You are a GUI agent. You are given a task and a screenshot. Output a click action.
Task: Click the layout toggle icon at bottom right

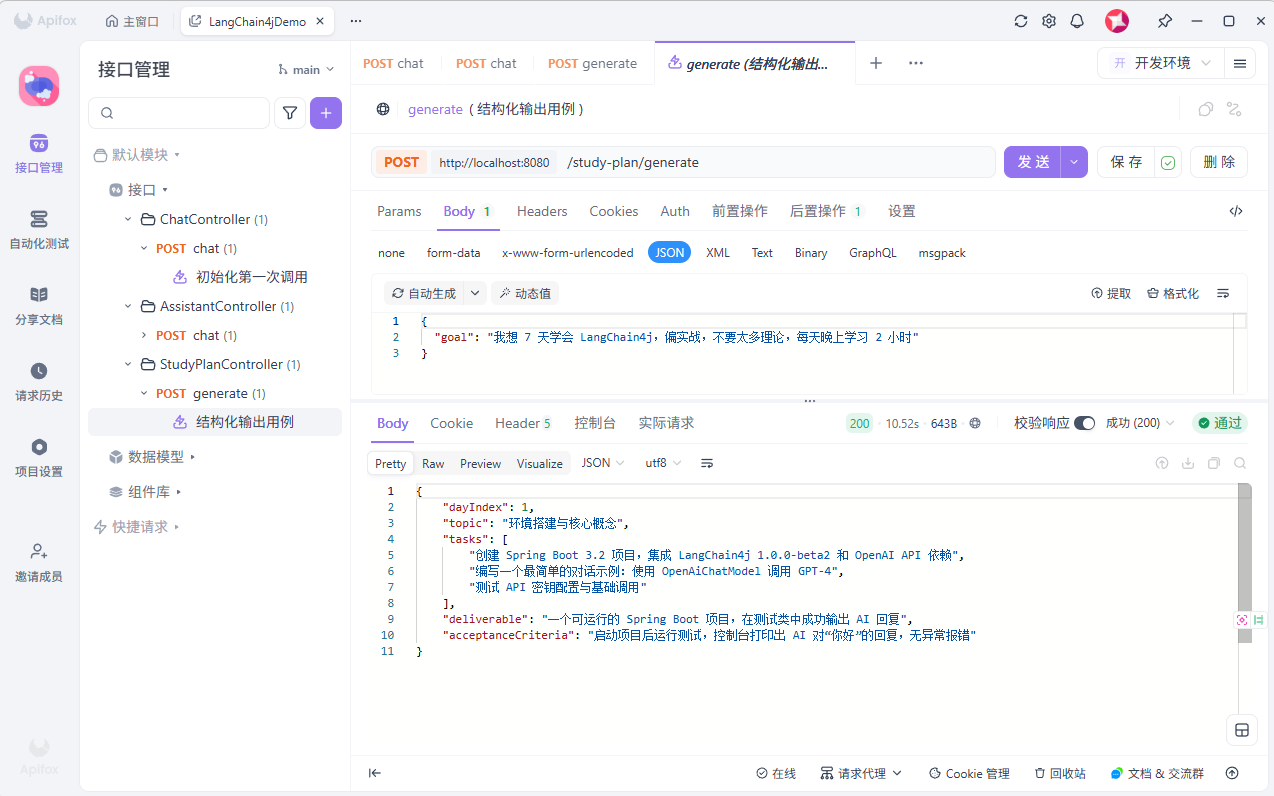pyautogui.click(x=1242, y=730)
